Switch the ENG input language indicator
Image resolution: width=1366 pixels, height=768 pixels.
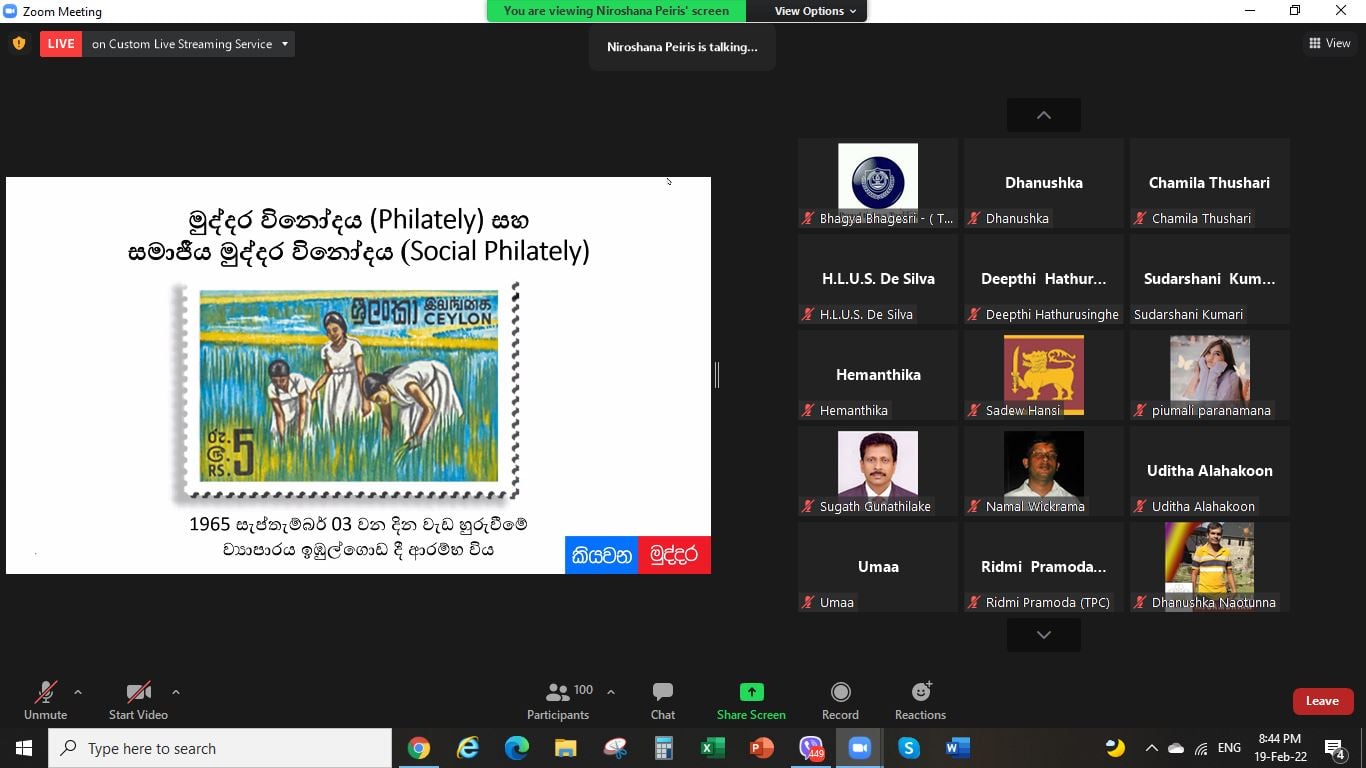[x=1229, y=748]
